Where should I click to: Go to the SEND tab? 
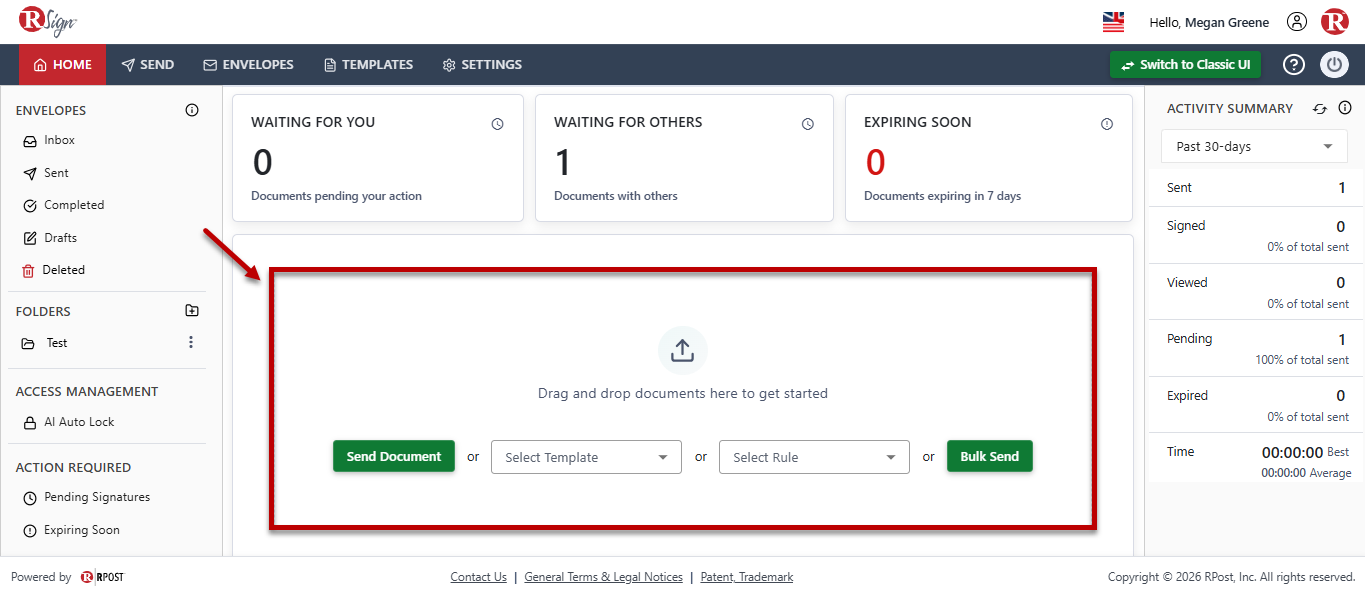pyautogui.click(x=148, y=65)
